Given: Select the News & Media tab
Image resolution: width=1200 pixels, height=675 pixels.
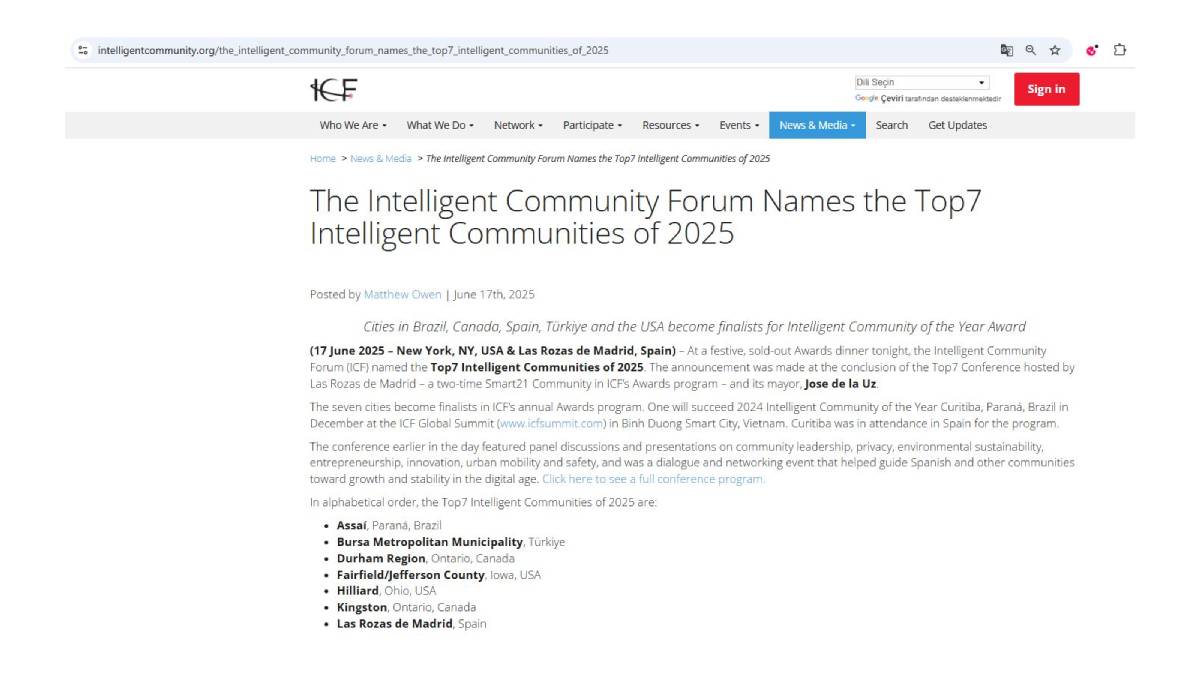Looking at the screenshot, I should click(817, 125).
